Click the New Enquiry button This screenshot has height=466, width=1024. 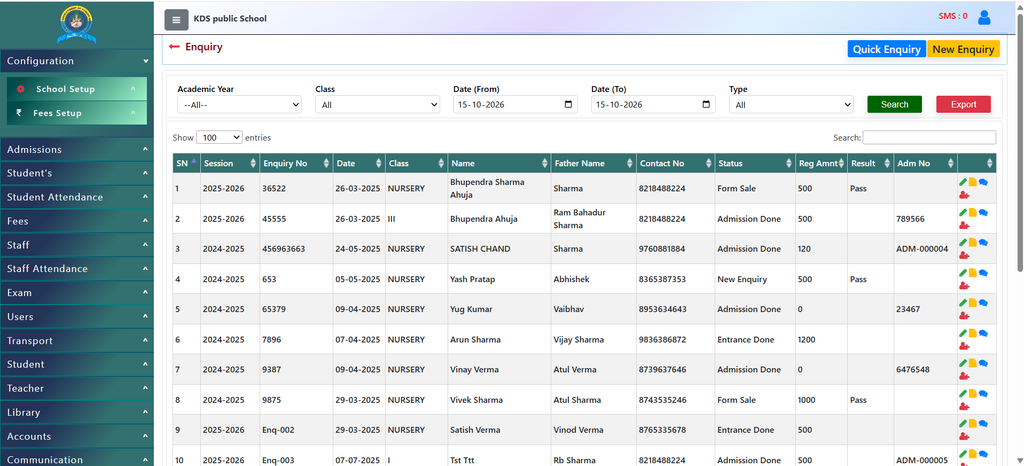(963, 49)
